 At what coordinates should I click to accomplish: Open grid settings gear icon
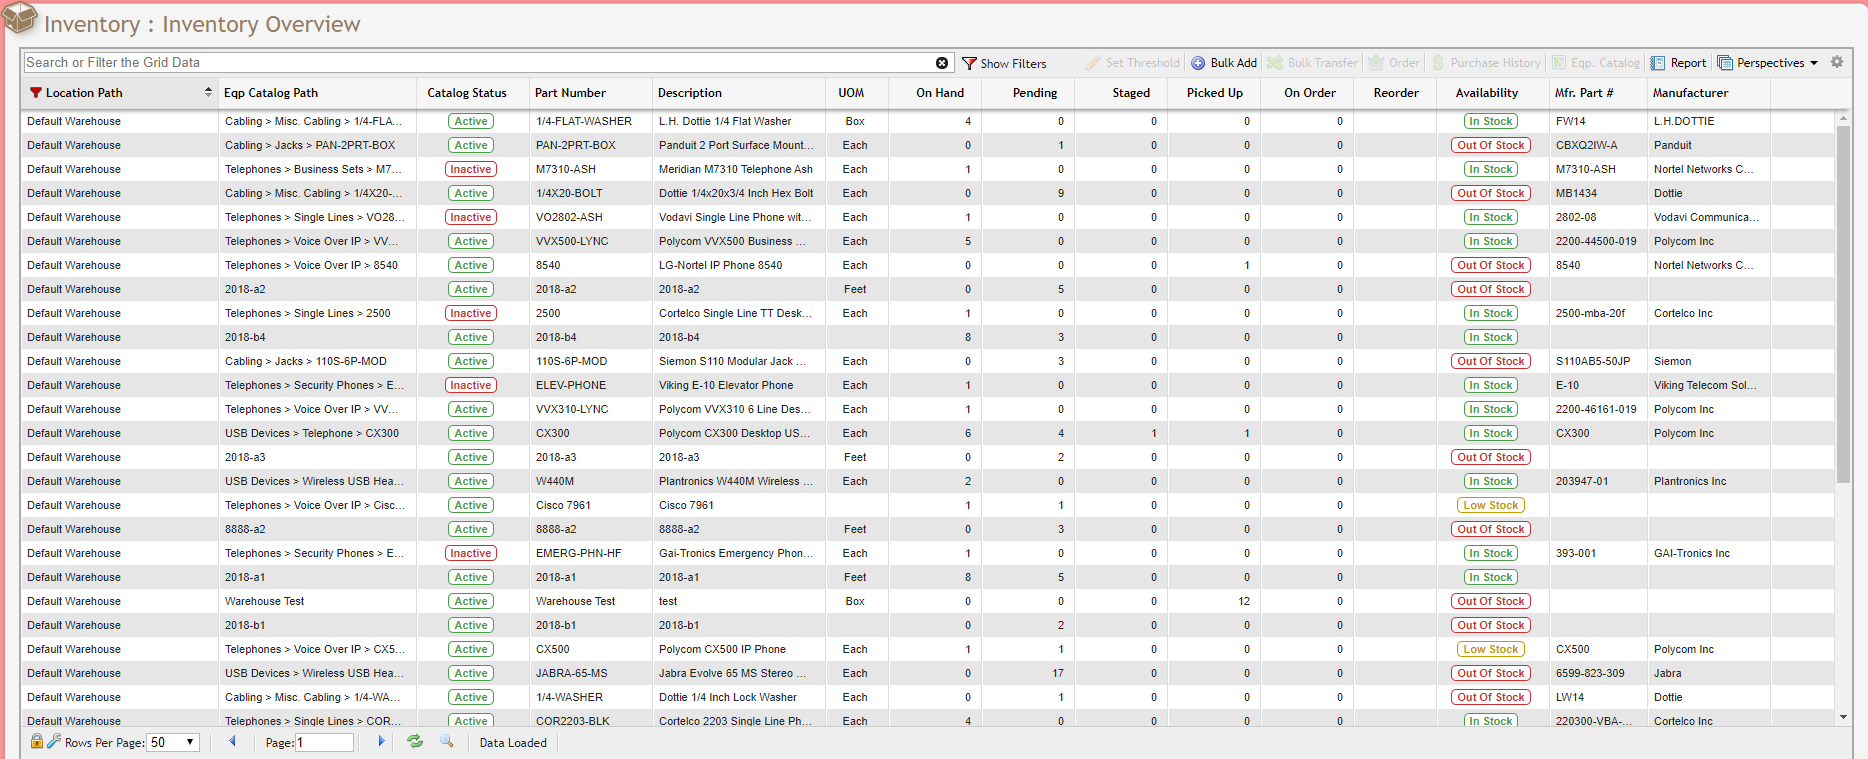1837,62
